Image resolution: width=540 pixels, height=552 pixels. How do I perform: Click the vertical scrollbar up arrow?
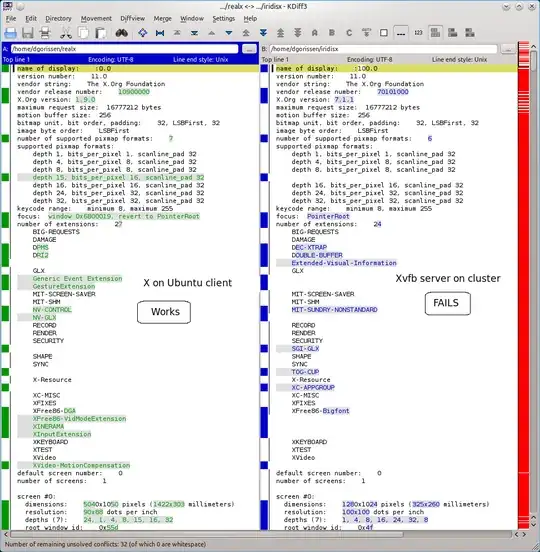[534, 46]
